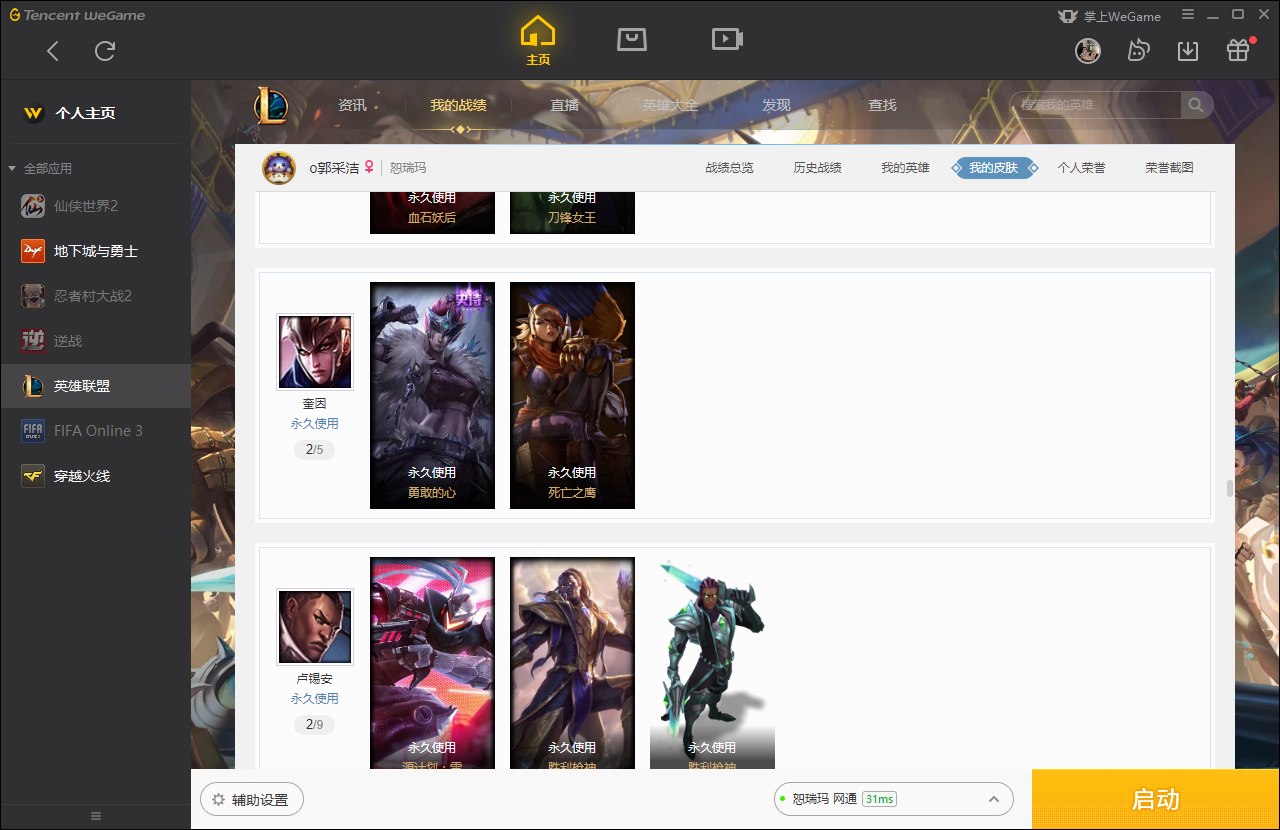Viewport: 1280px width, 830px height.
Task: Click the 启动 launch button
Action: [1156, 799]
